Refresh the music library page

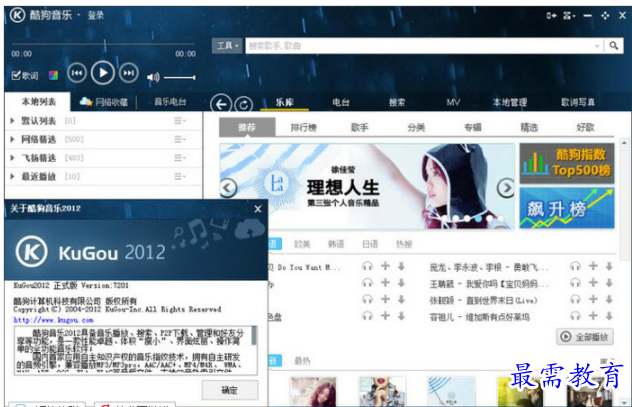pos(243,105)
